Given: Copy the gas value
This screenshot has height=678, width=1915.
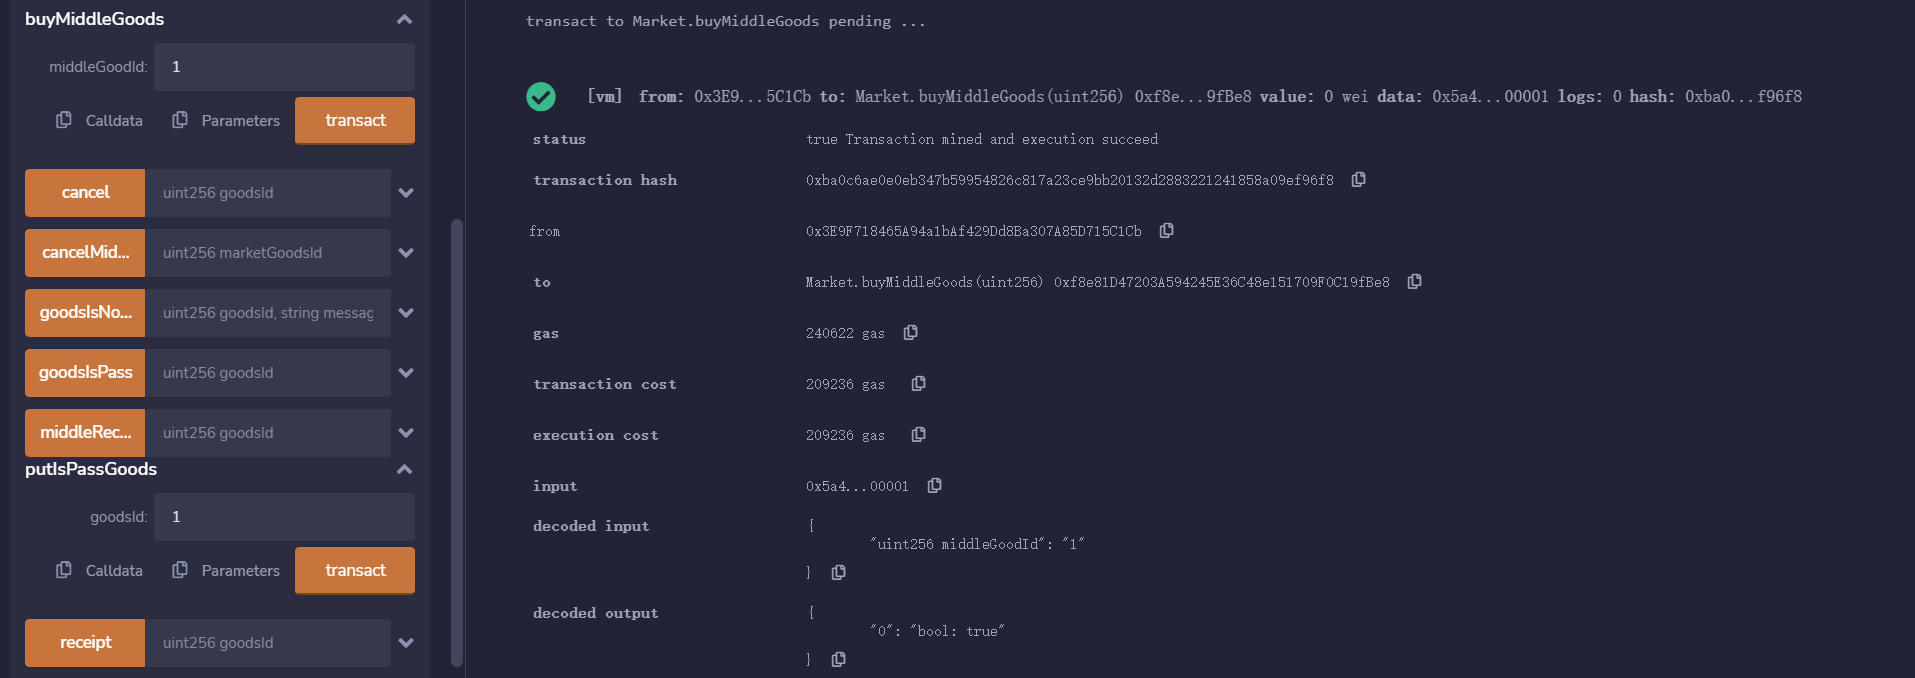Looking at the screenshot, I should point(910,332).
